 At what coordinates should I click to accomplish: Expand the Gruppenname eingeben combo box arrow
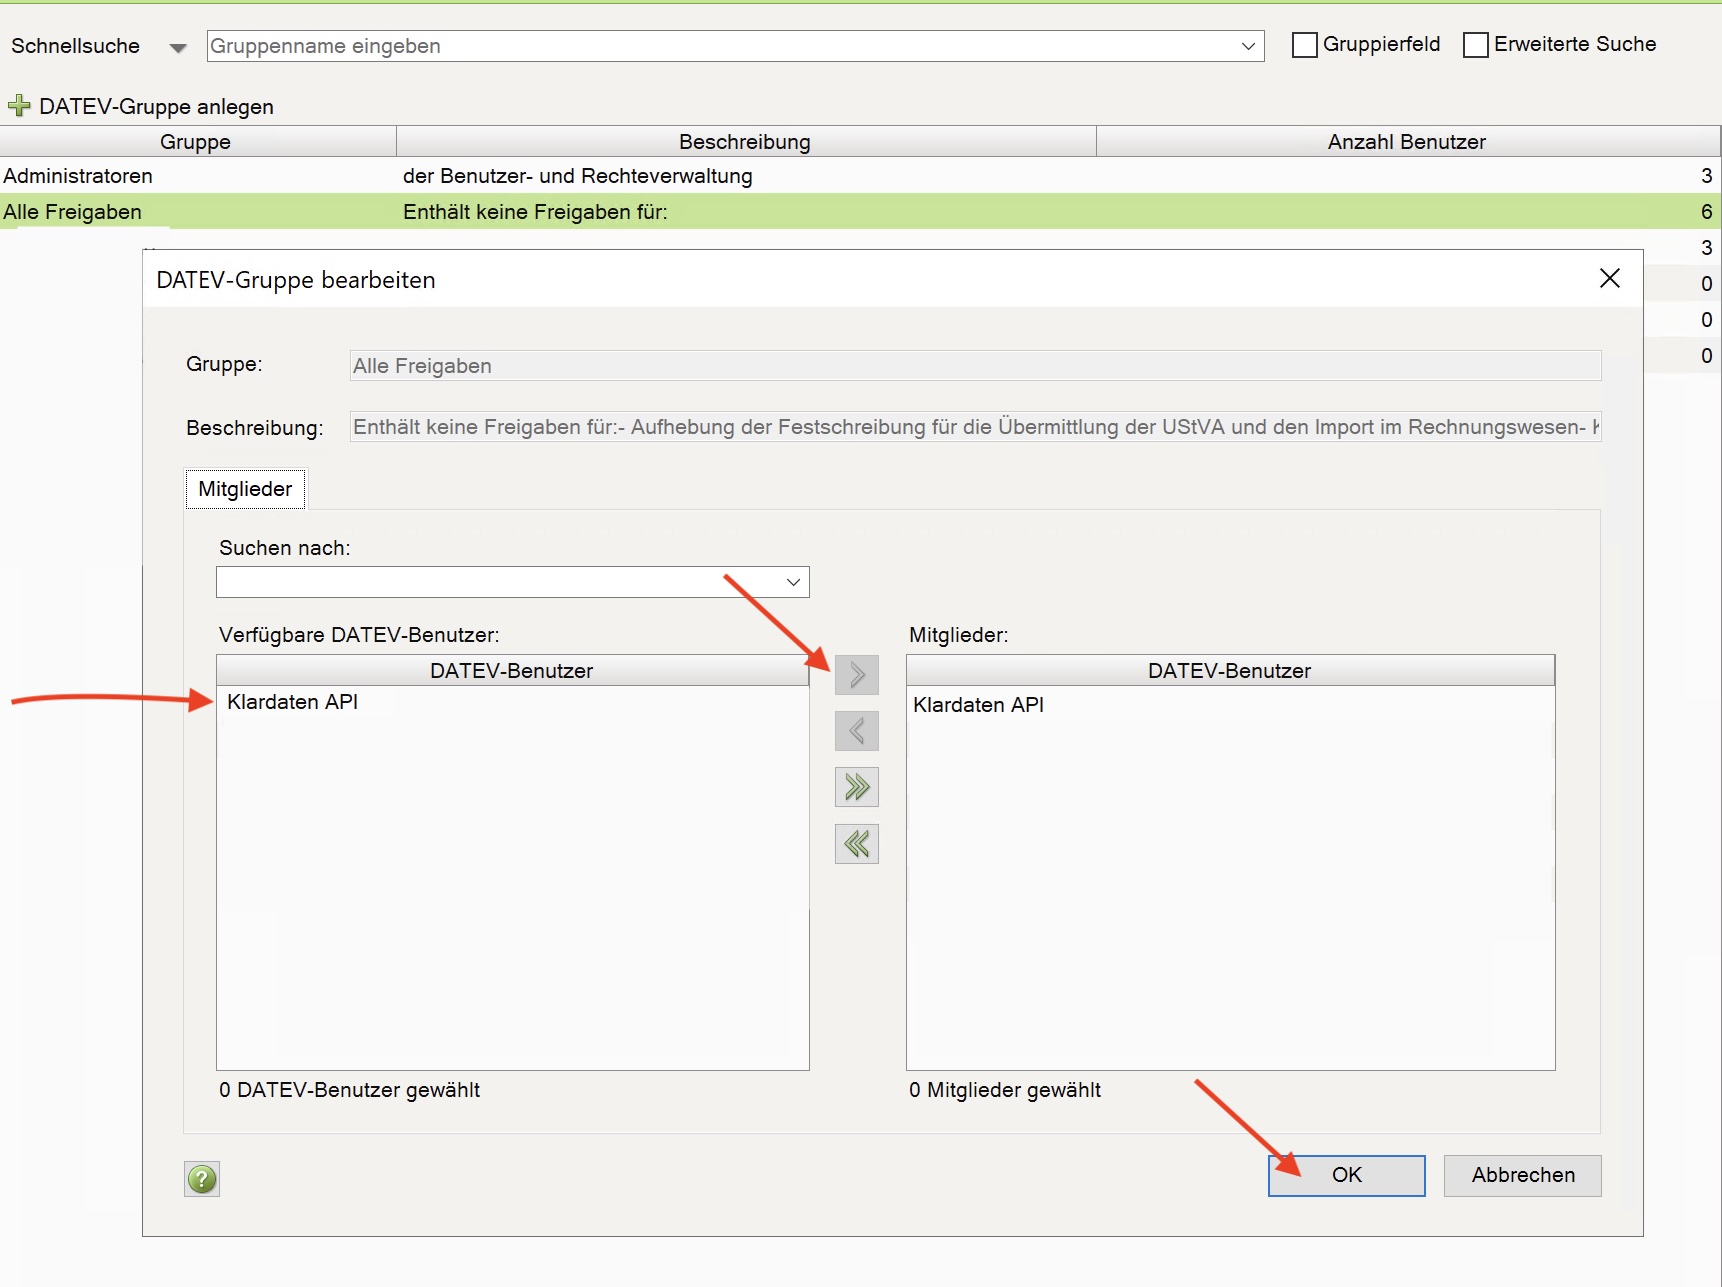[x=1248, y=46]
